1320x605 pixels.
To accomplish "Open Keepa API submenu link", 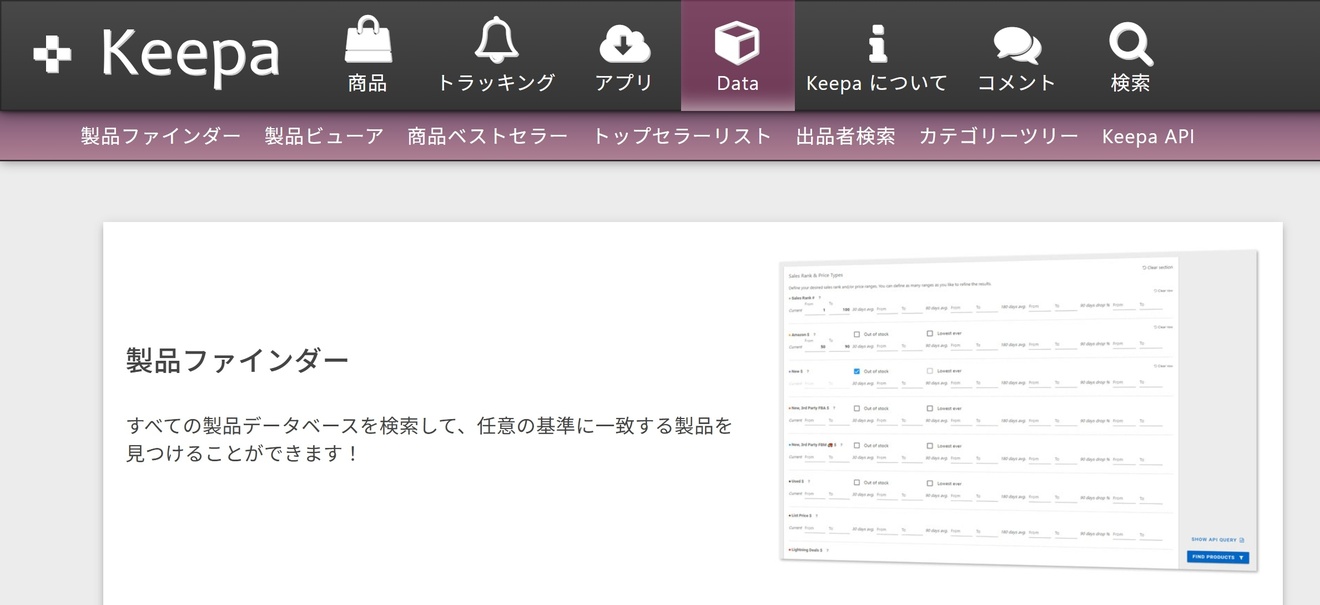I will (x=1148, y=136).
